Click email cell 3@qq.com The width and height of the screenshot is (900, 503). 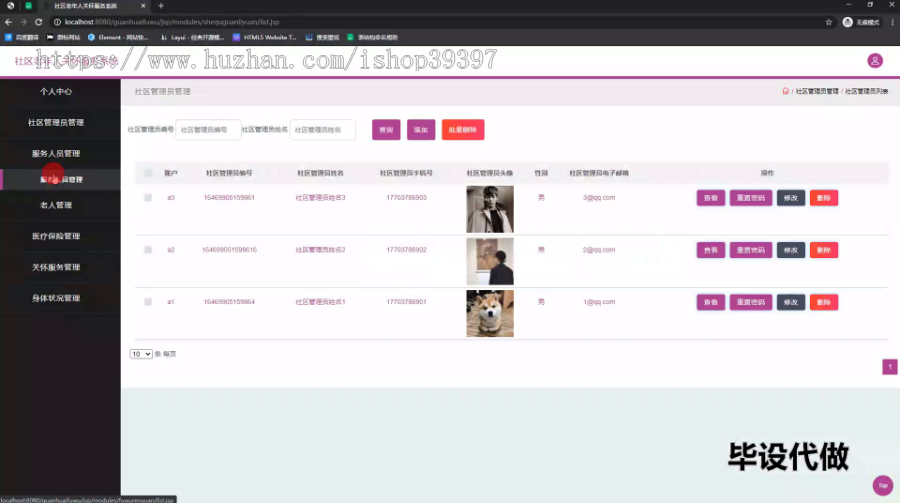(x=599, y=198)
